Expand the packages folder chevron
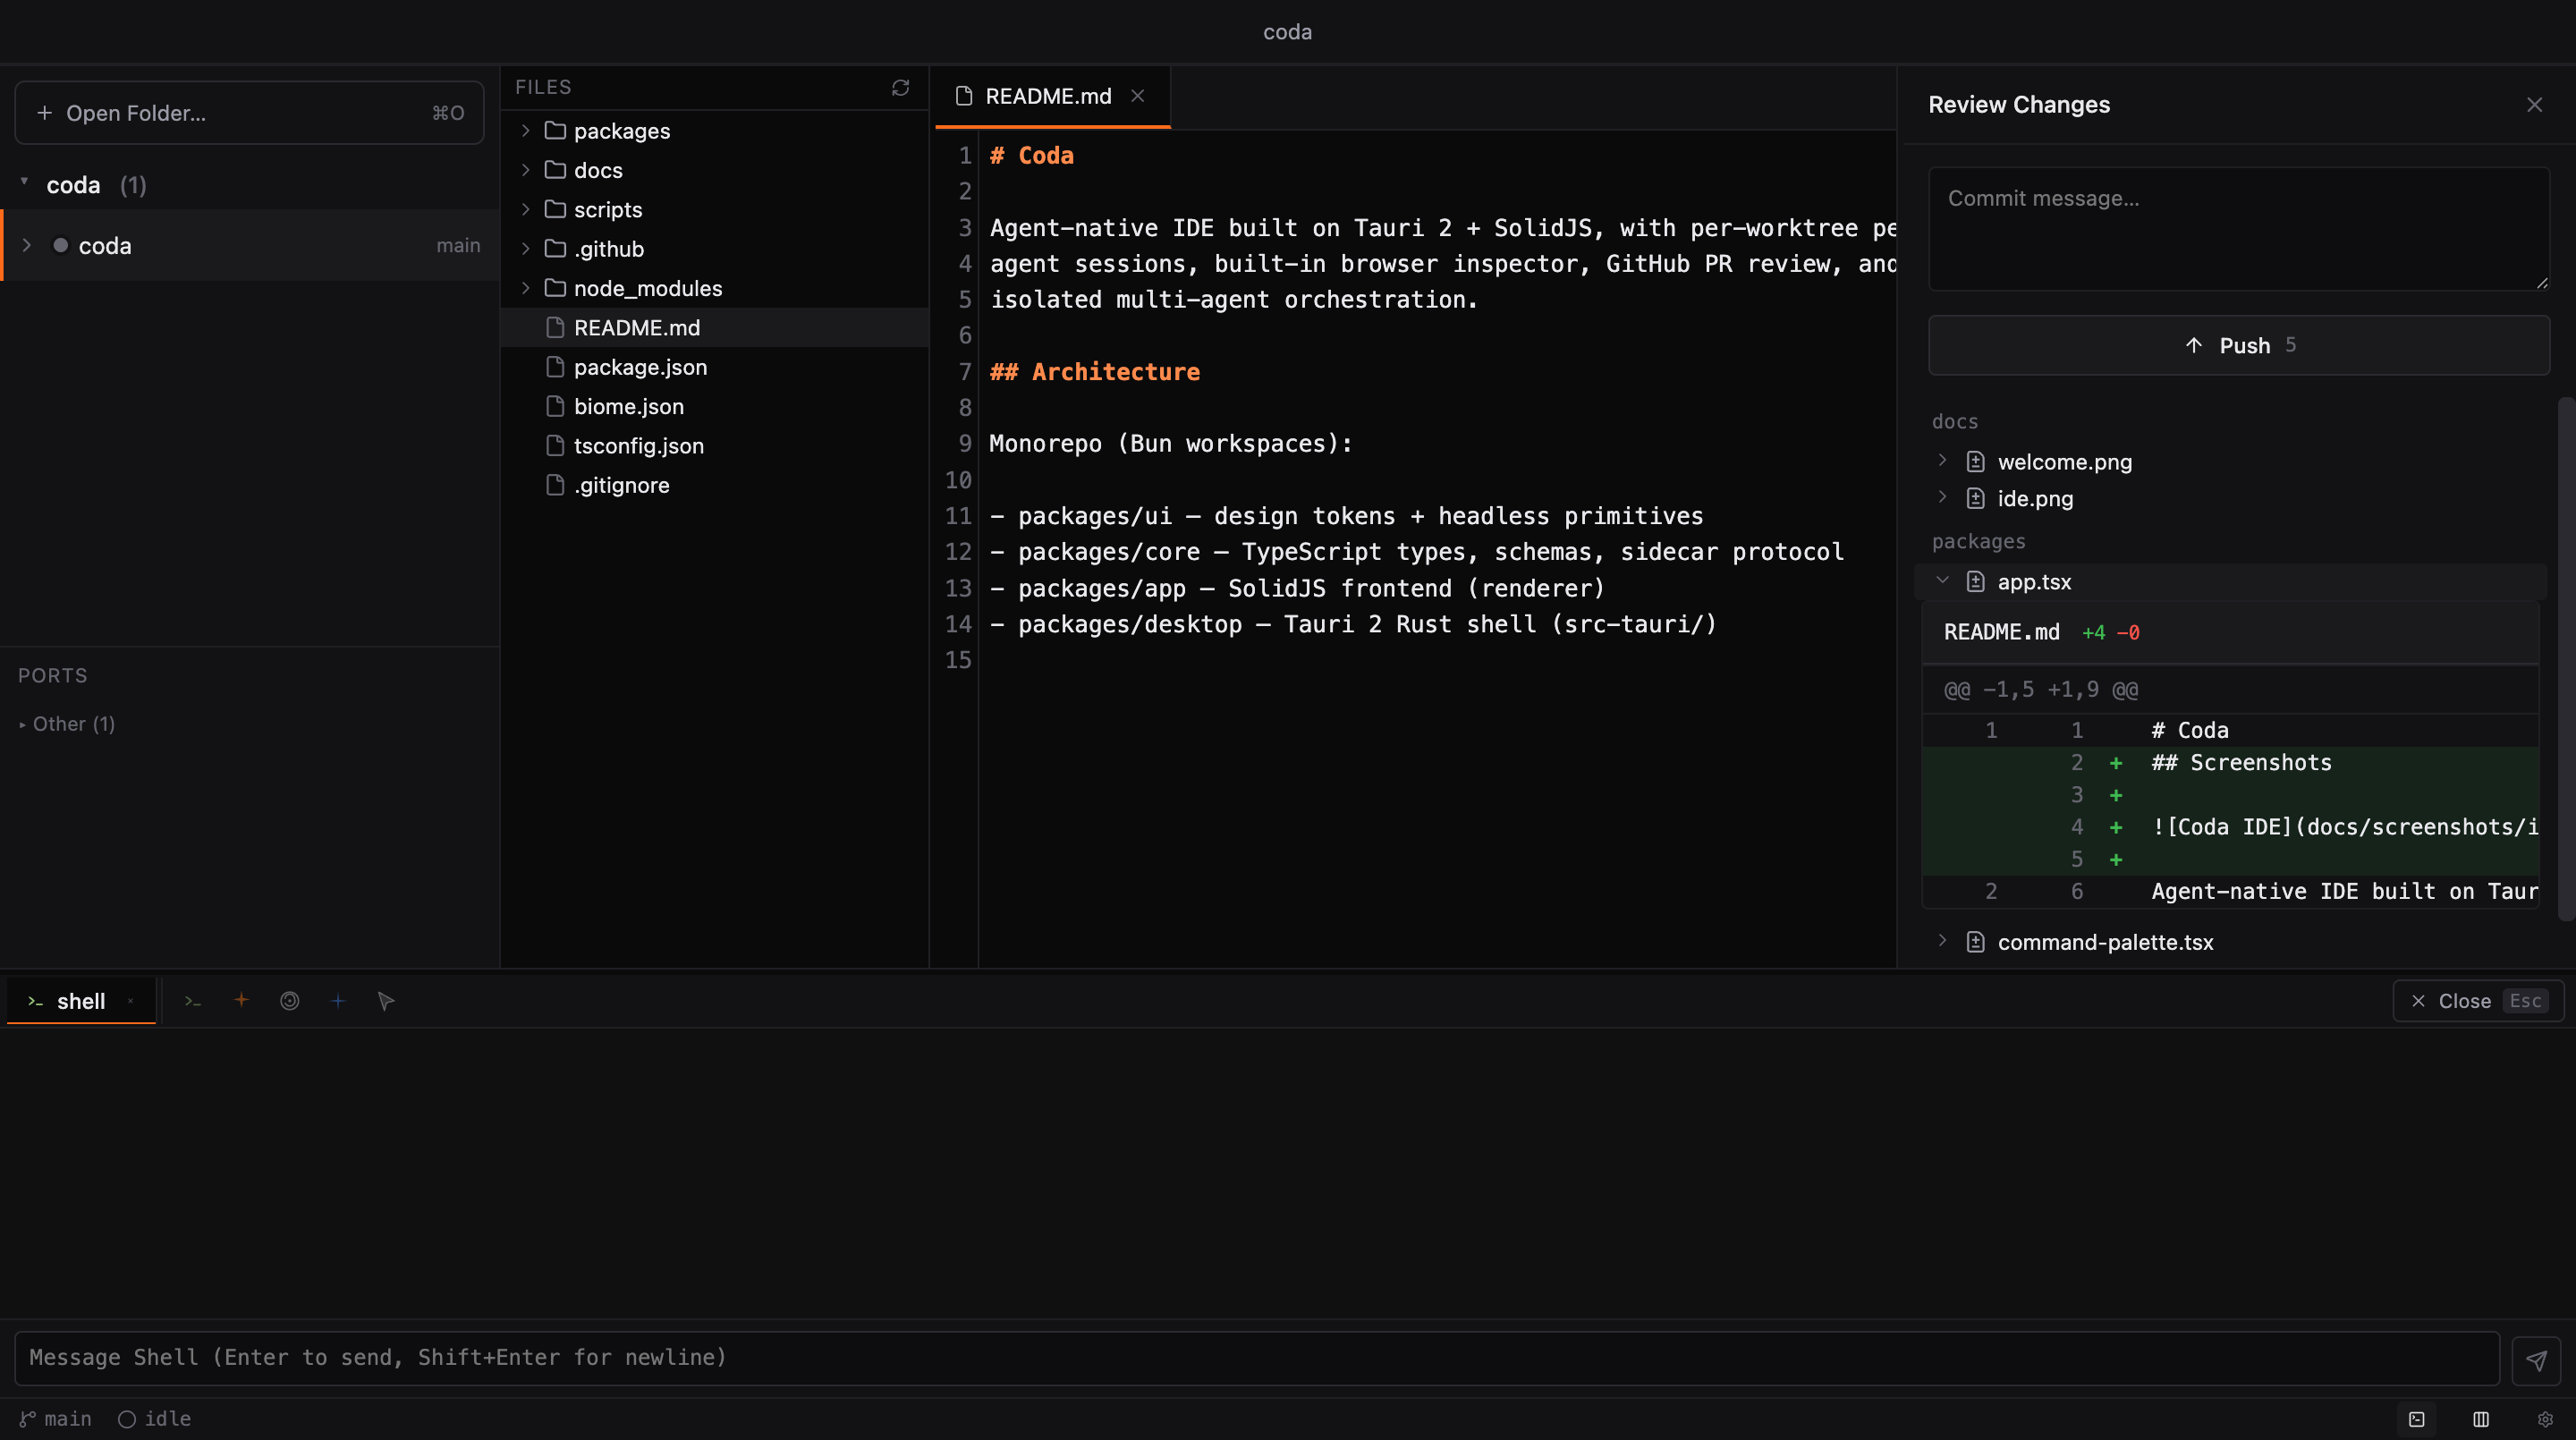This screenshot has width=2576, height=1440. pyautogui.click(x=525, y=130)
